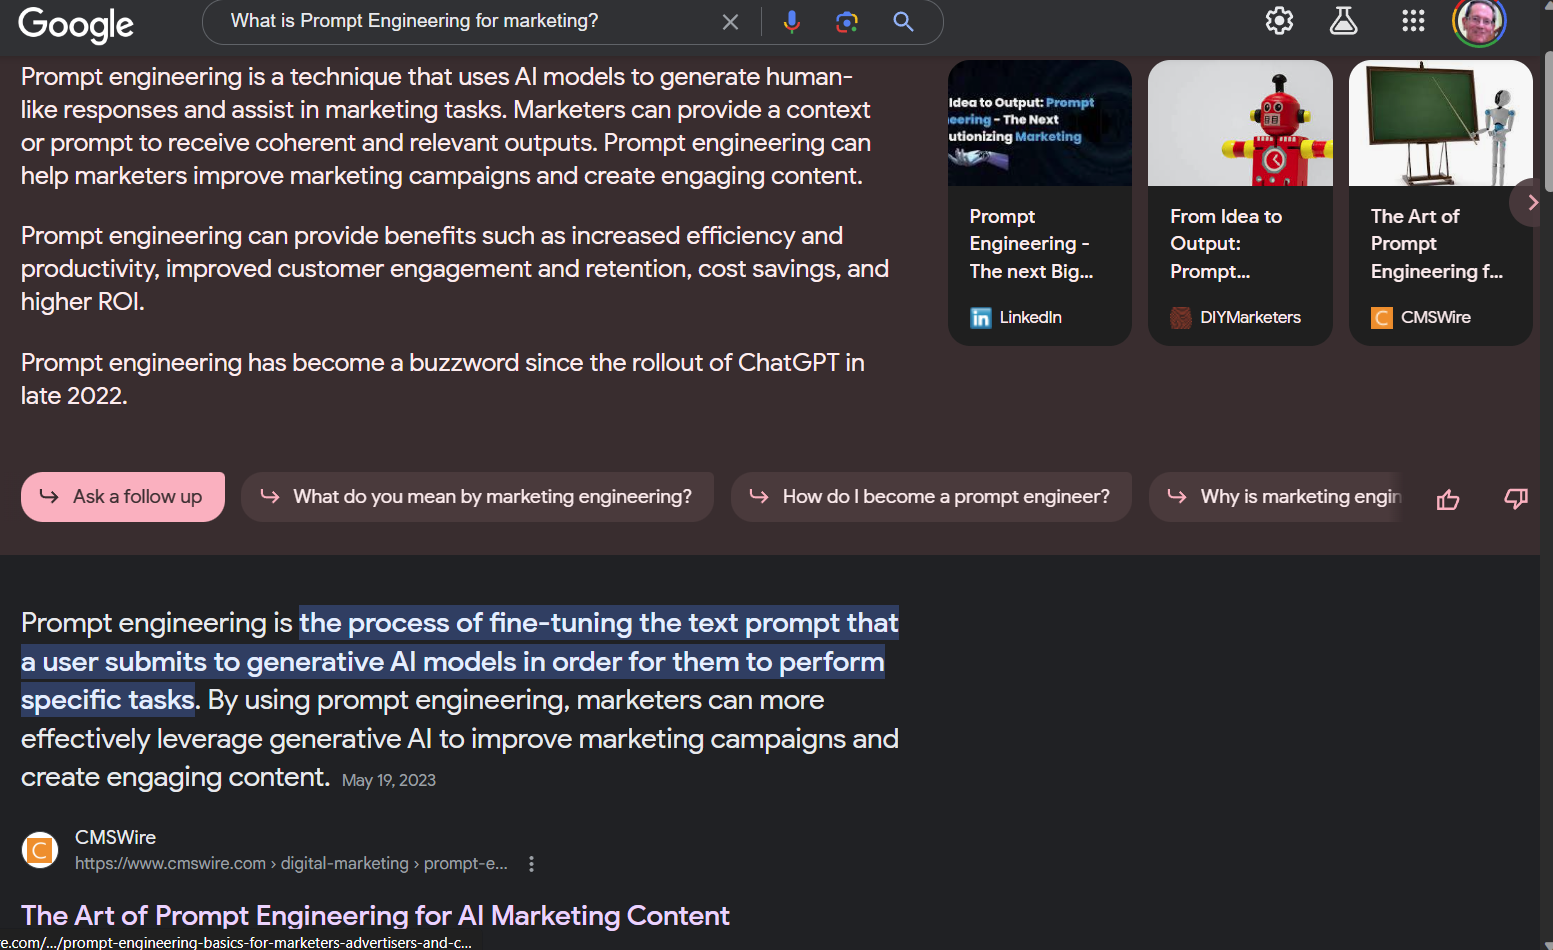Open the DIYMarketers From Idea to Output card
The image size is (1553, 950).
(x=1240, y=203)
